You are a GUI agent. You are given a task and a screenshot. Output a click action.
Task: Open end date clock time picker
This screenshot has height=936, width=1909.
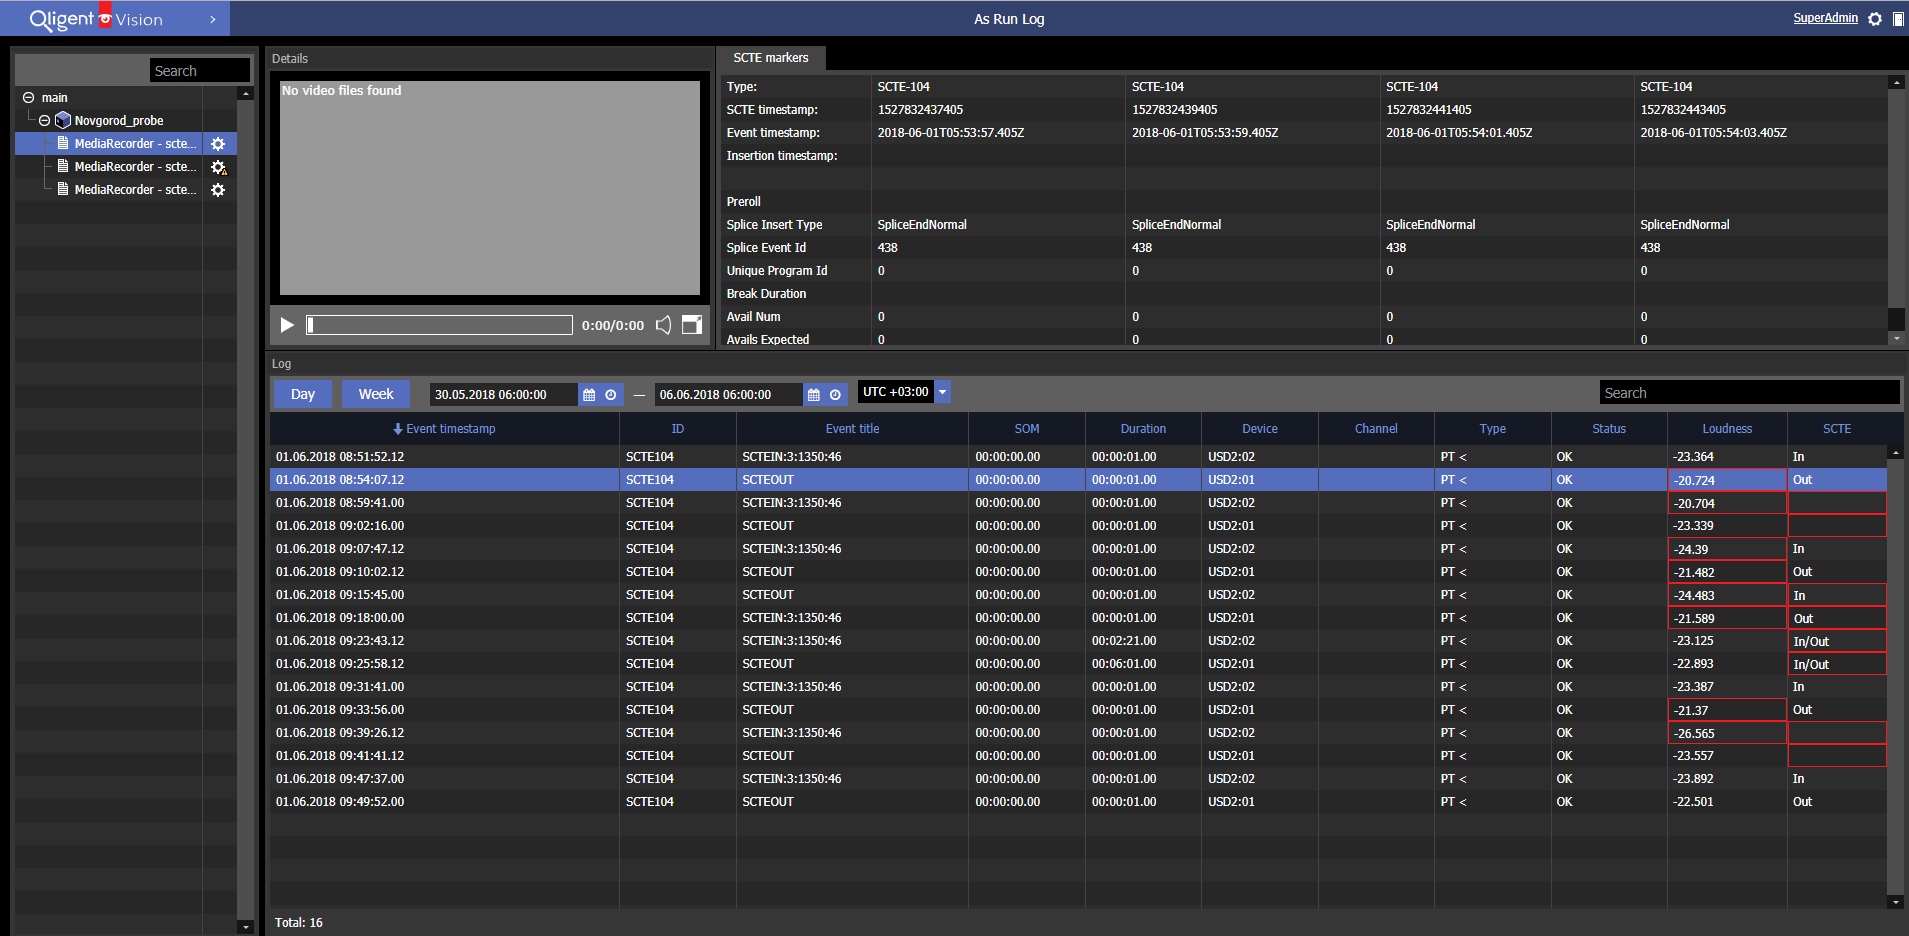pos(835,395)
